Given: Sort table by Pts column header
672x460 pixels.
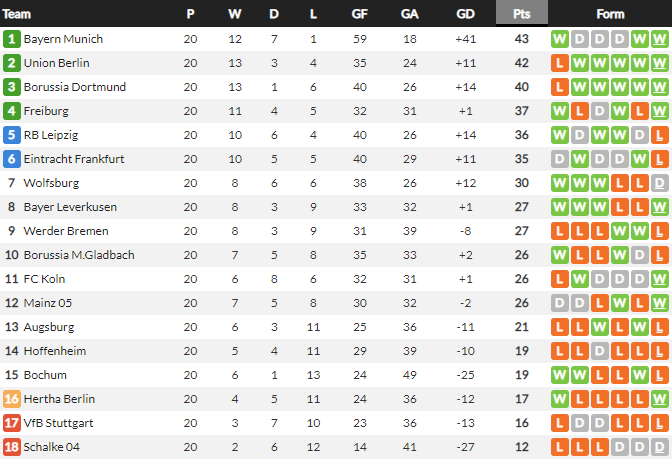Looking at the screenshot, I should point(521,14).
